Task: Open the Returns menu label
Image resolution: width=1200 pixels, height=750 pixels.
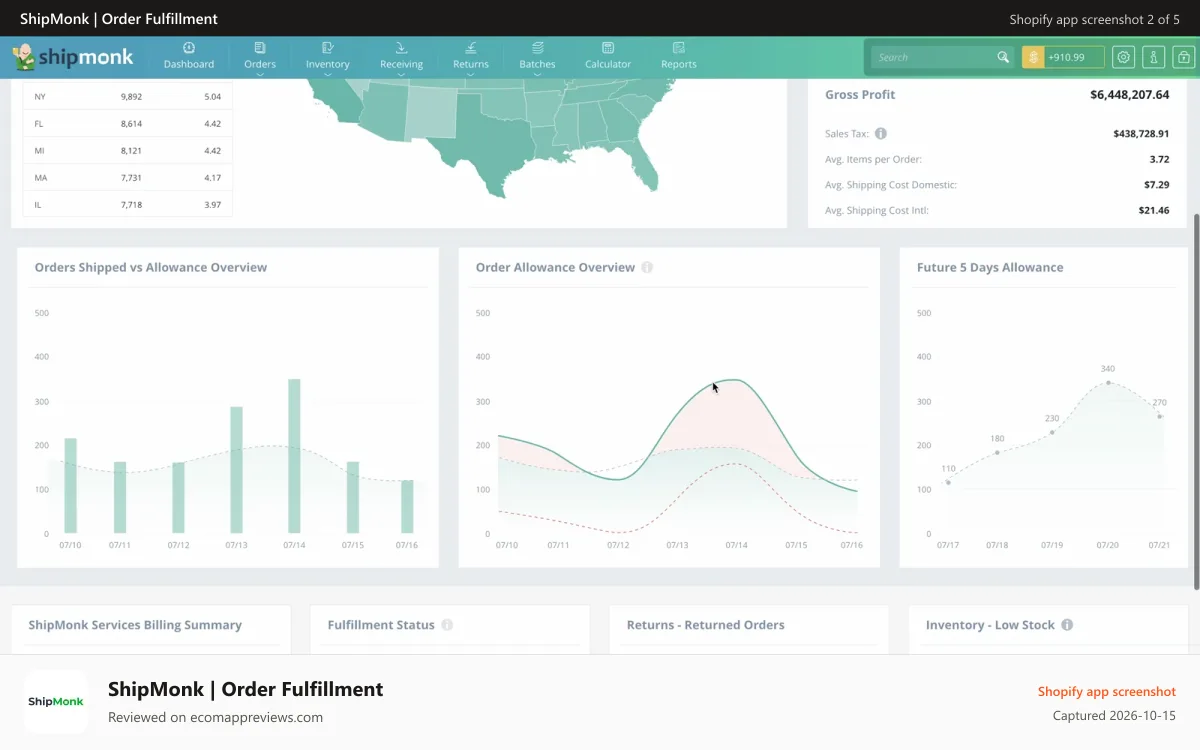Action: (471, 64)
